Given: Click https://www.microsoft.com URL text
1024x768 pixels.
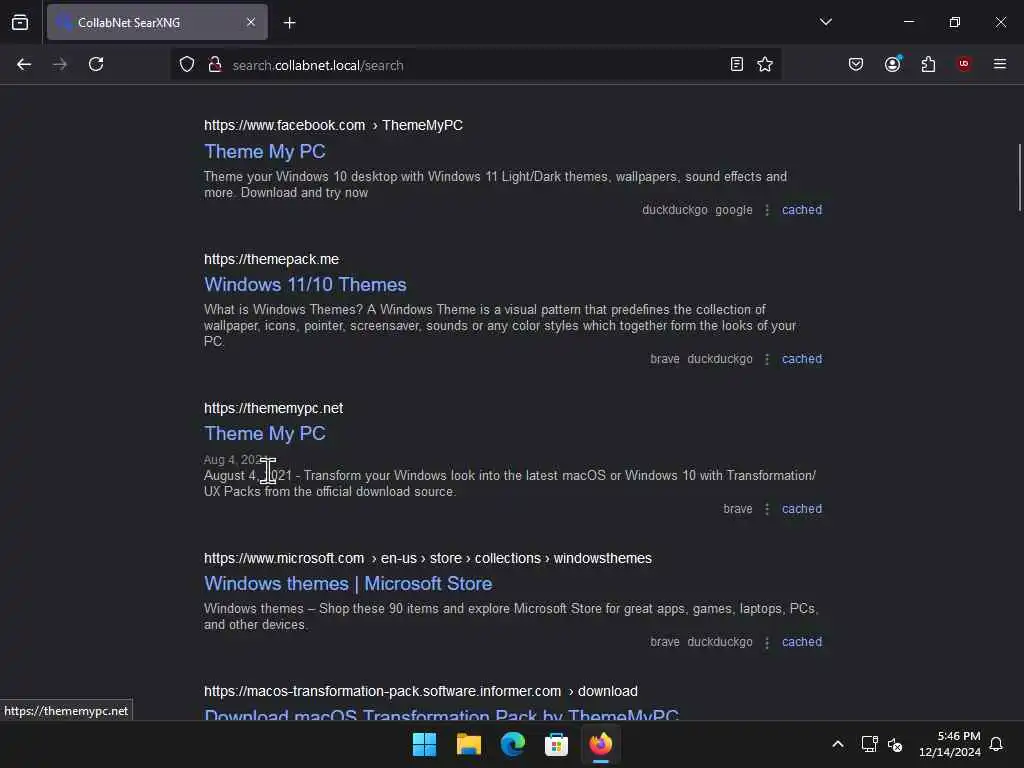Looking at the screenshot, I should 283,558.
